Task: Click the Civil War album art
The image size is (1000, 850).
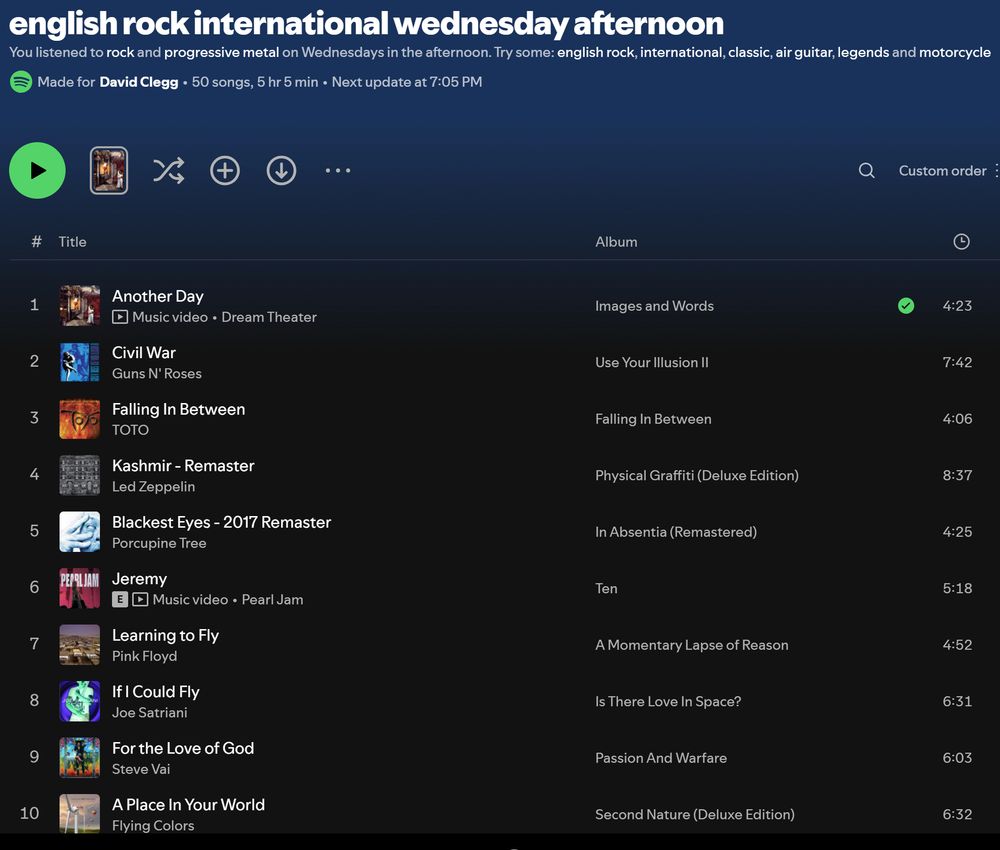Action: click(x=80, y=362)
